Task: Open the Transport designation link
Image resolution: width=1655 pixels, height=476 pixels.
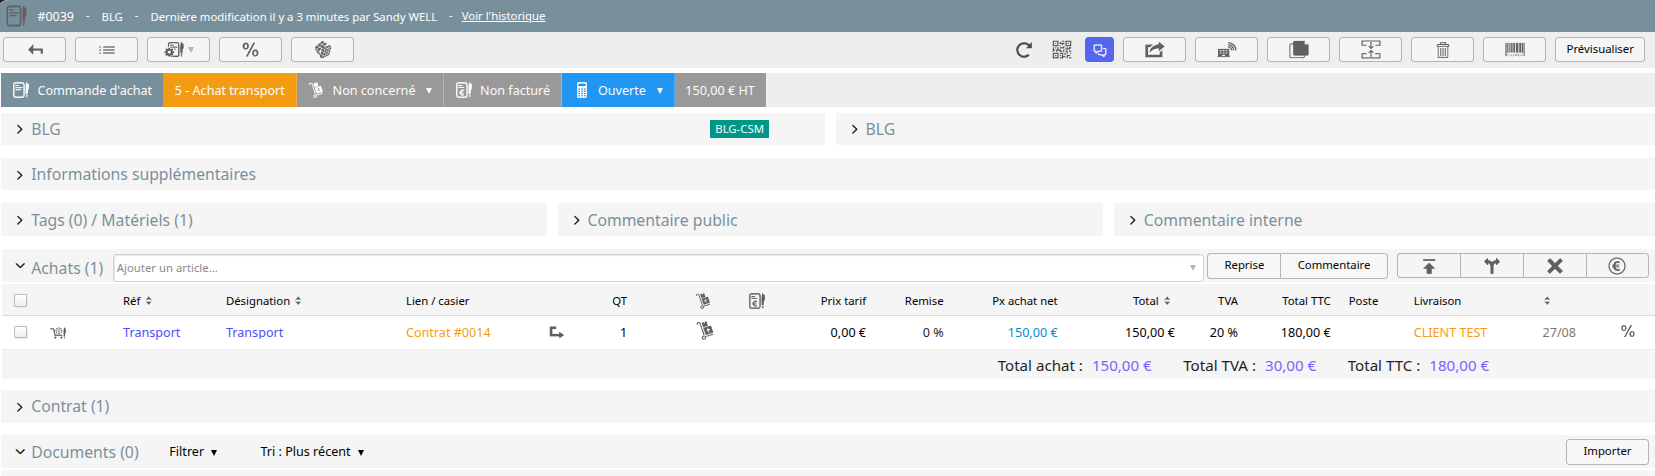Action: tap(255, 333)
